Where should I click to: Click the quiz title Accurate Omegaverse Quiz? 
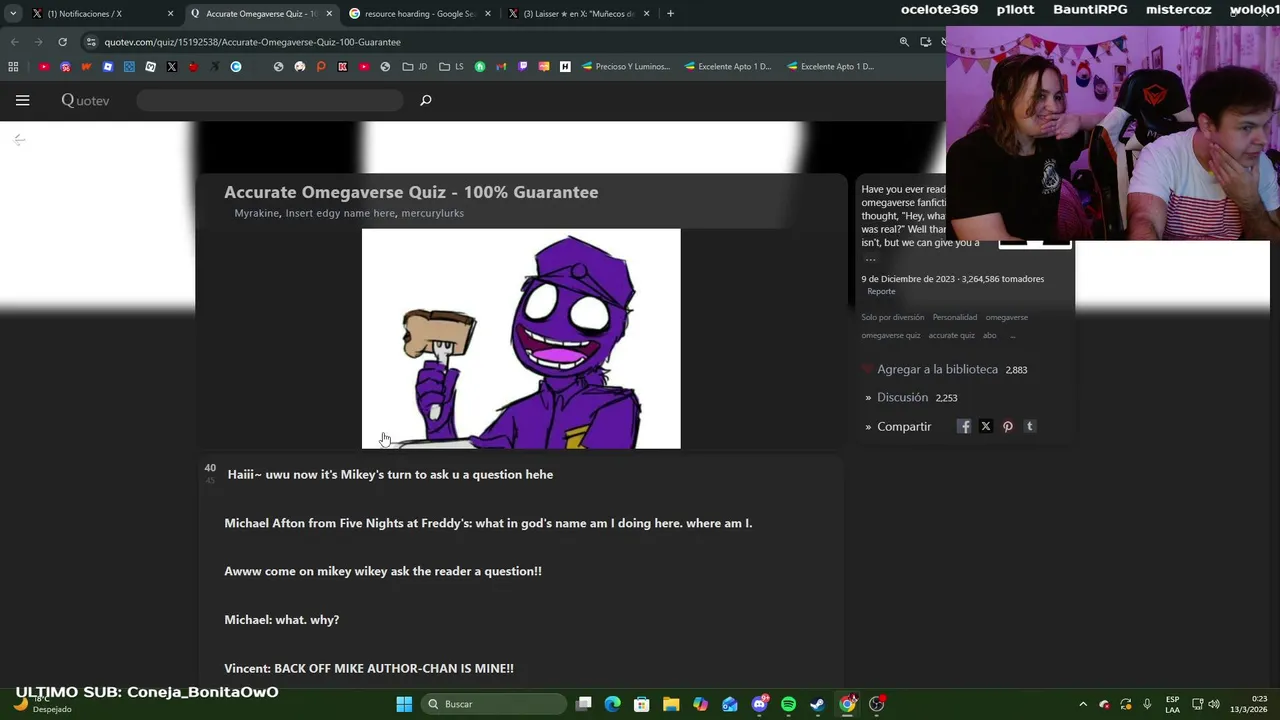click(x=411, y=192)
